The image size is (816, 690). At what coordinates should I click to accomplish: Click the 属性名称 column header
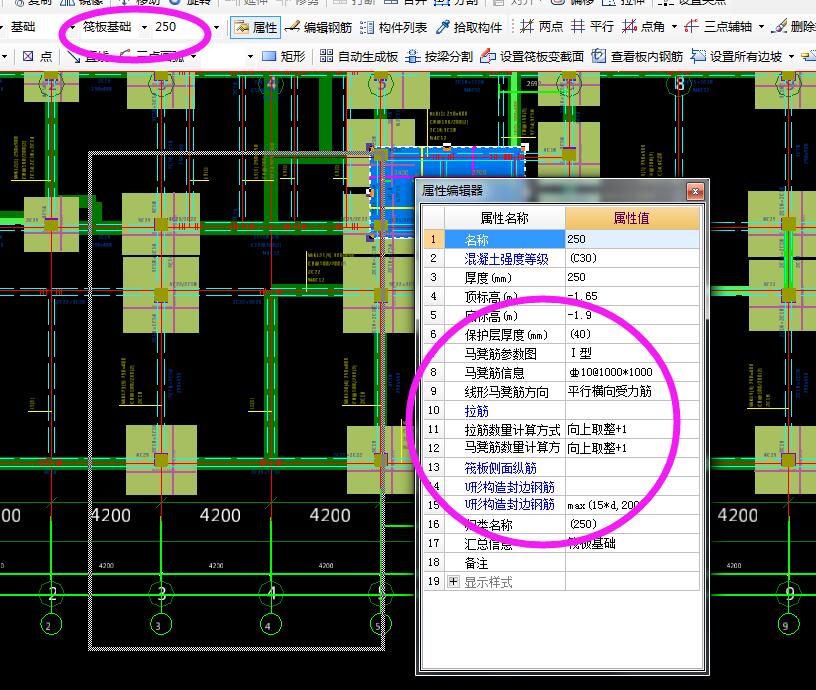tap(504, 218)
